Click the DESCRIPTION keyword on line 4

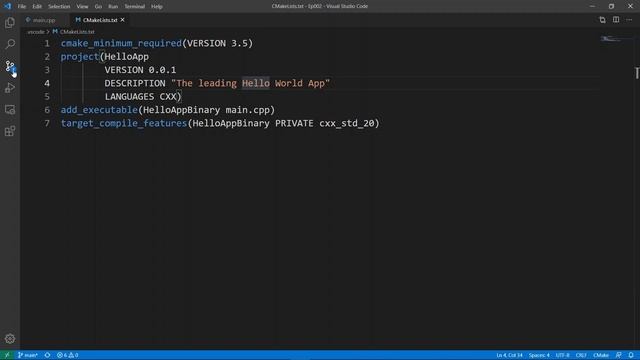pyautogui.click(x=135, y=83)
